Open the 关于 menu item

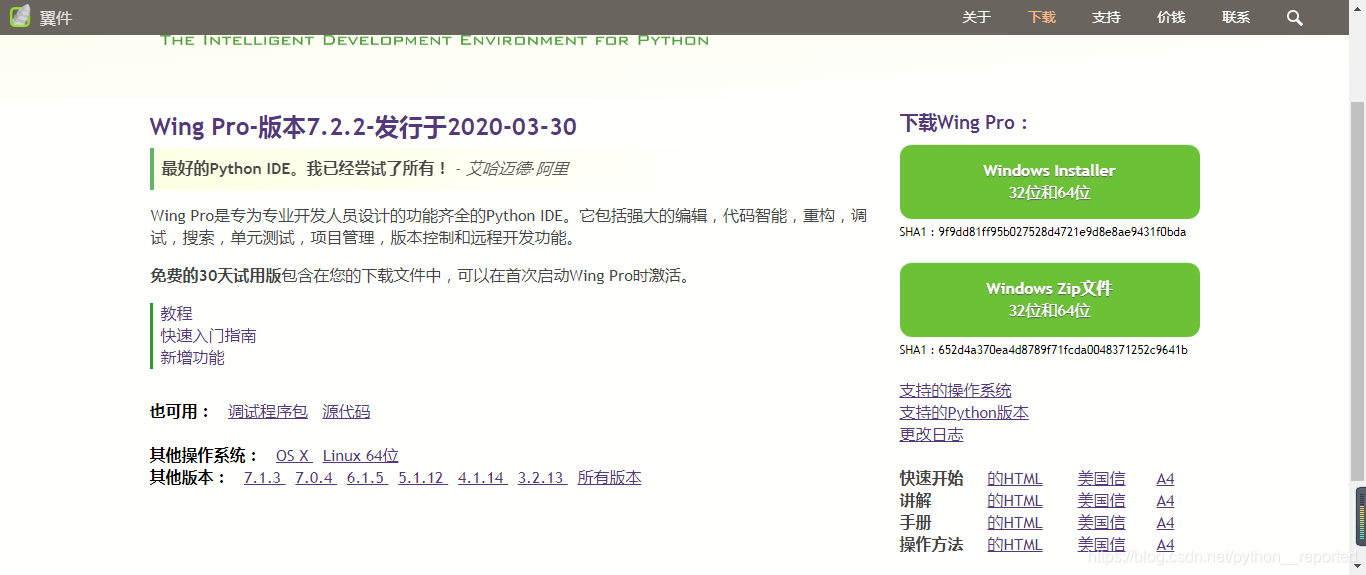point(976,17)
